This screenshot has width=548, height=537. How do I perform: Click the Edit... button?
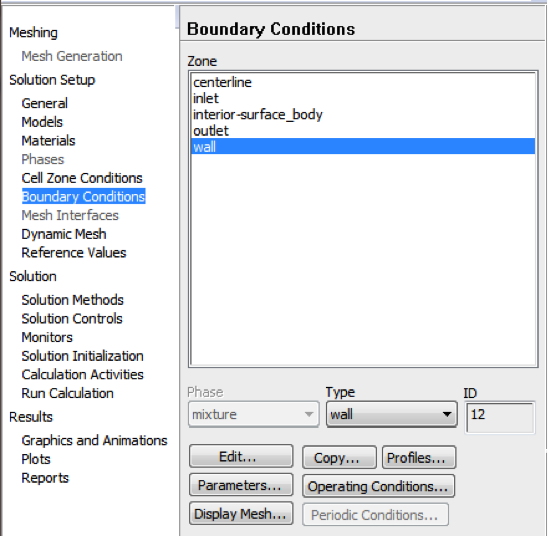pos(241,456)
